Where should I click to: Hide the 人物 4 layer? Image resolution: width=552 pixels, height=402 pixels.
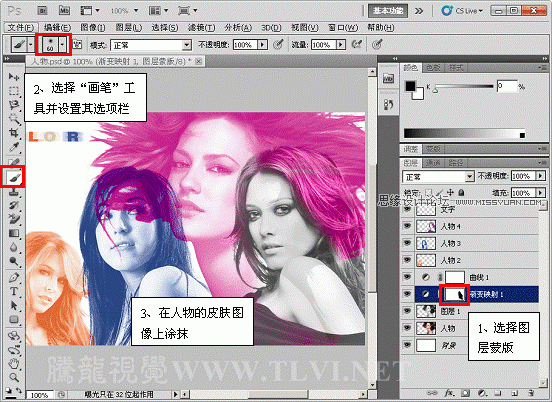[x=407, y=226]
